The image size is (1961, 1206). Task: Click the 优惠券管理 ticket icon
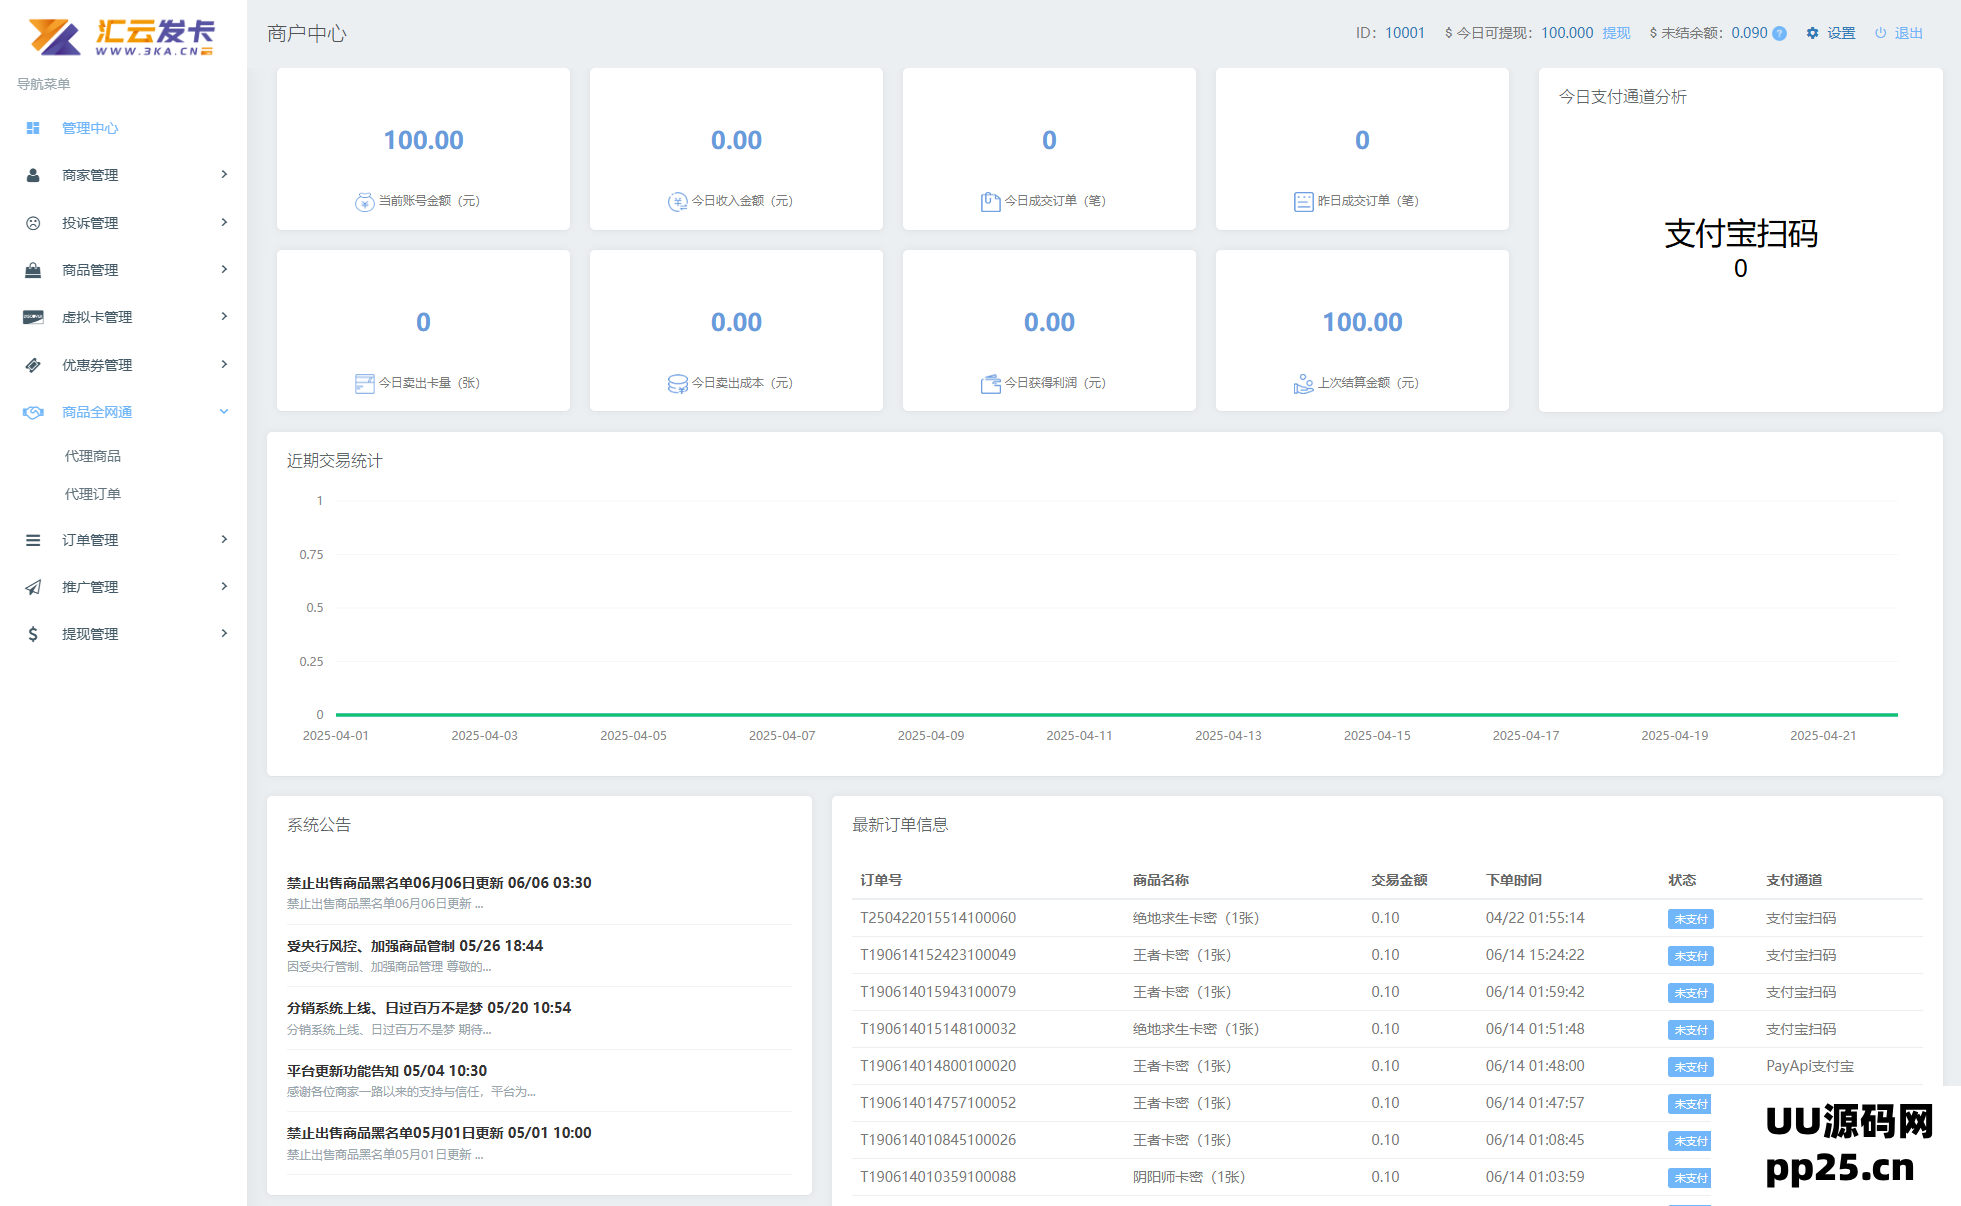click(33, 365)
